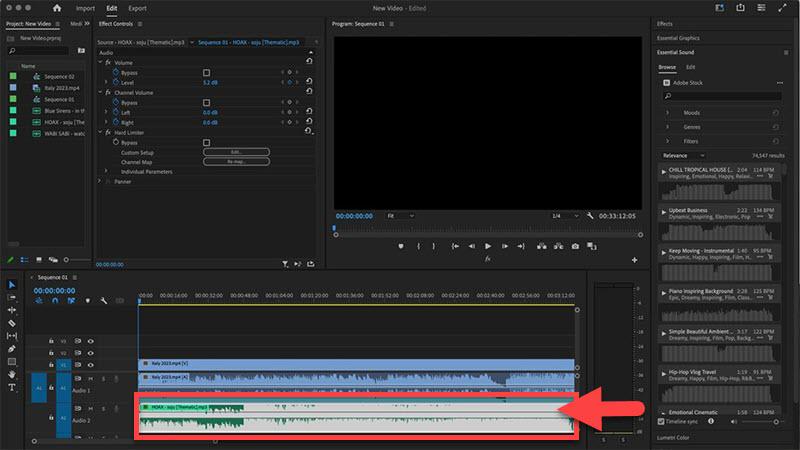Export frame with camera icon
800x450 pixels.
tap(576, 246)
